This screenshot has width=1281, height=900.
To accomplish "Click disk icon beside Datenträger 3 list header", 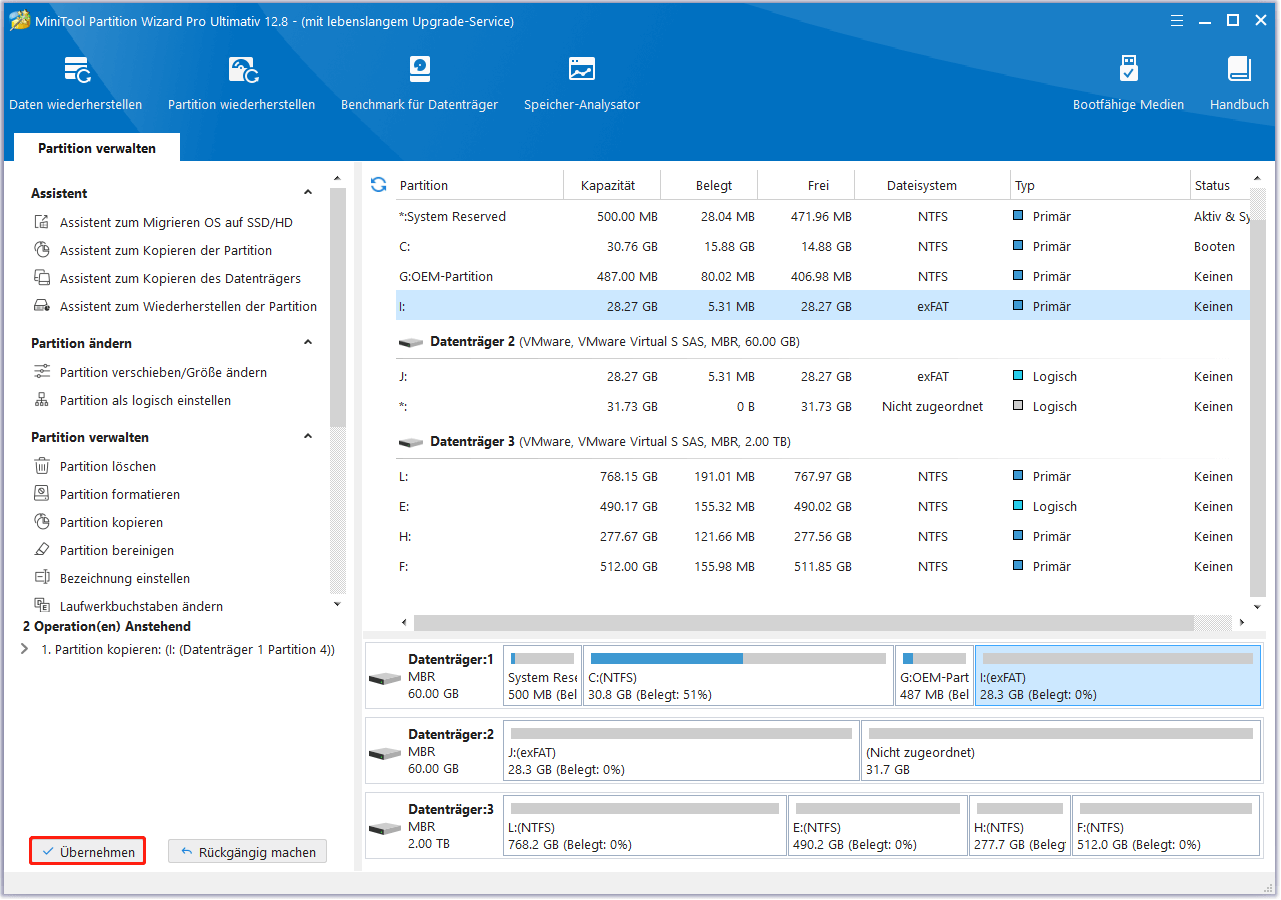I will (x=410, y=443).
